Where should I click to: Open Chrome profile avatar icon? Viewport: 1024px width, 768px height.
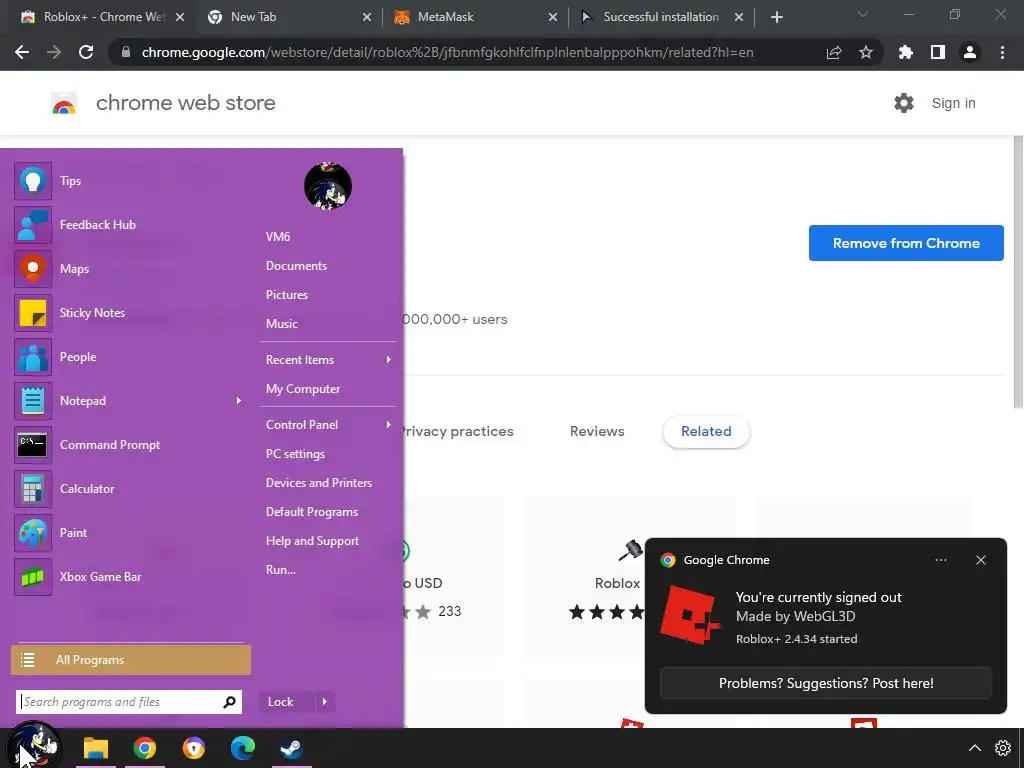970,52
